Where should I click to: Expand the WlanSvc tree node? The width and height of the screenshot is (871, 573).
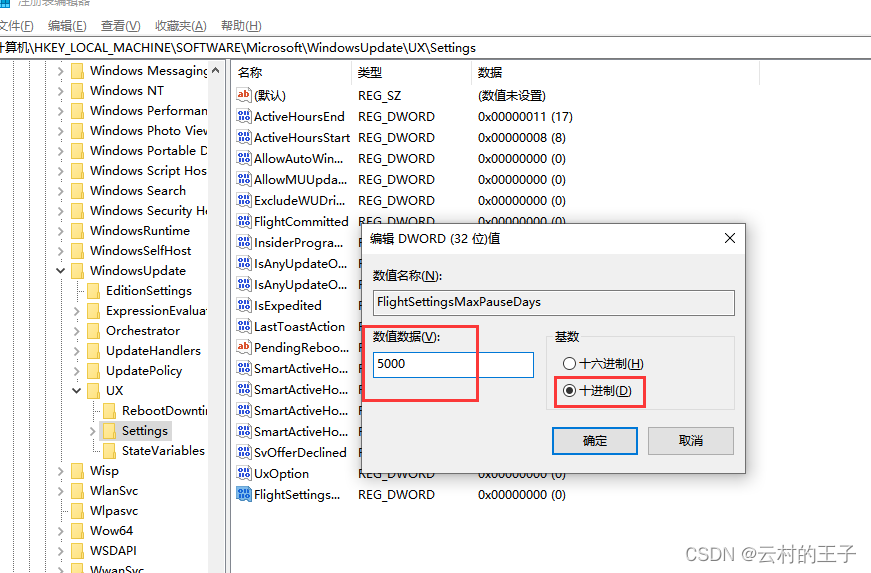click(x=61, y=491)
